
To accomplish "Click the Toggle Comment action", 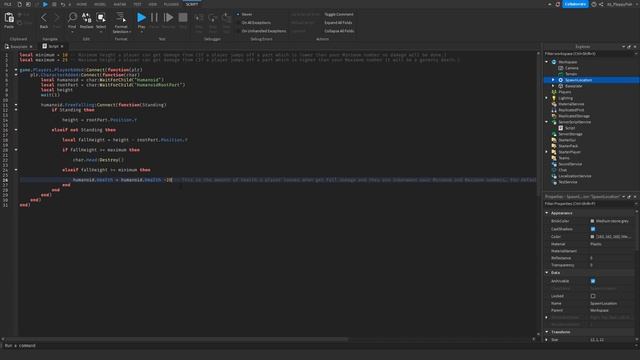I will click(x=339, y=14).
